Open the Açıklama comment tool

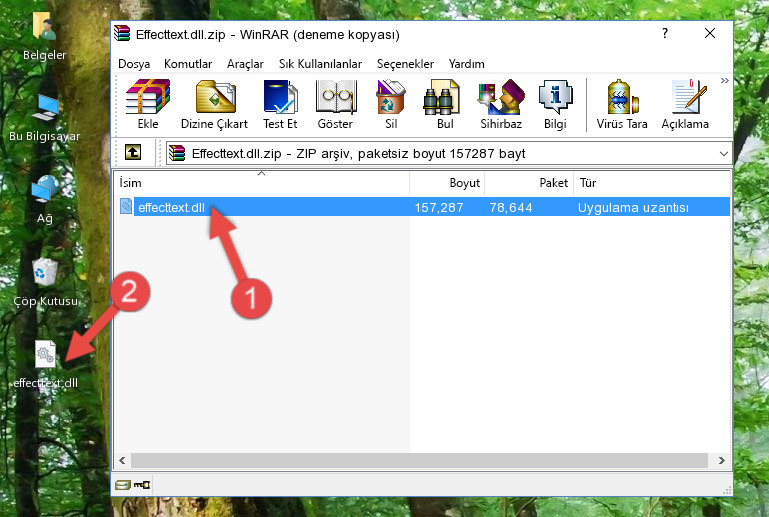coord(685,104)
